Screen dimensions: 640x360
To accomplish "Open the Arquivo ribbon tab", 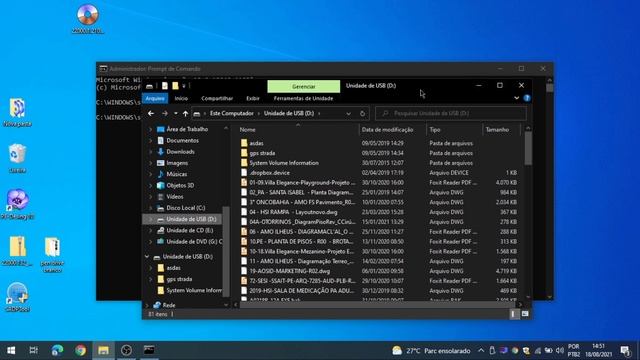I will point(155,98).
